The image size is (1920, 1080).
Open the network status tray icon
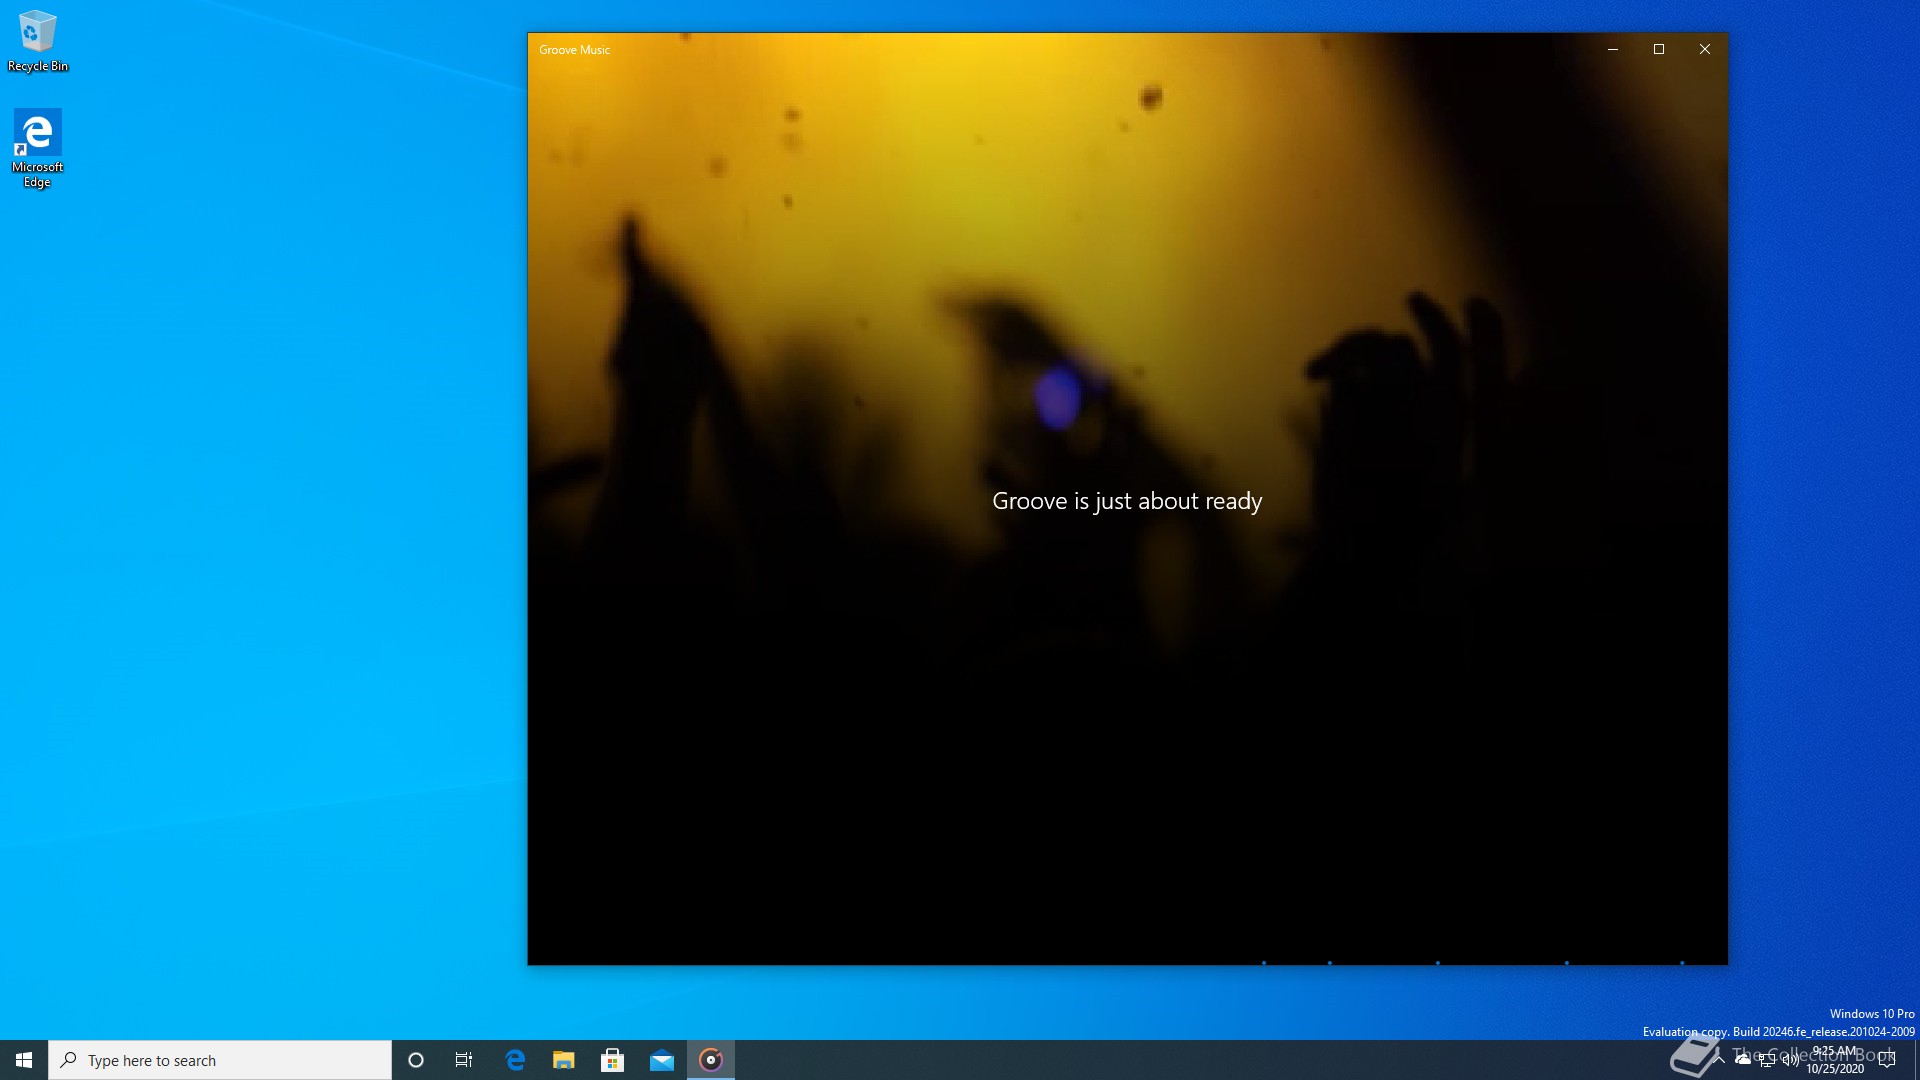point(1767,1060)
